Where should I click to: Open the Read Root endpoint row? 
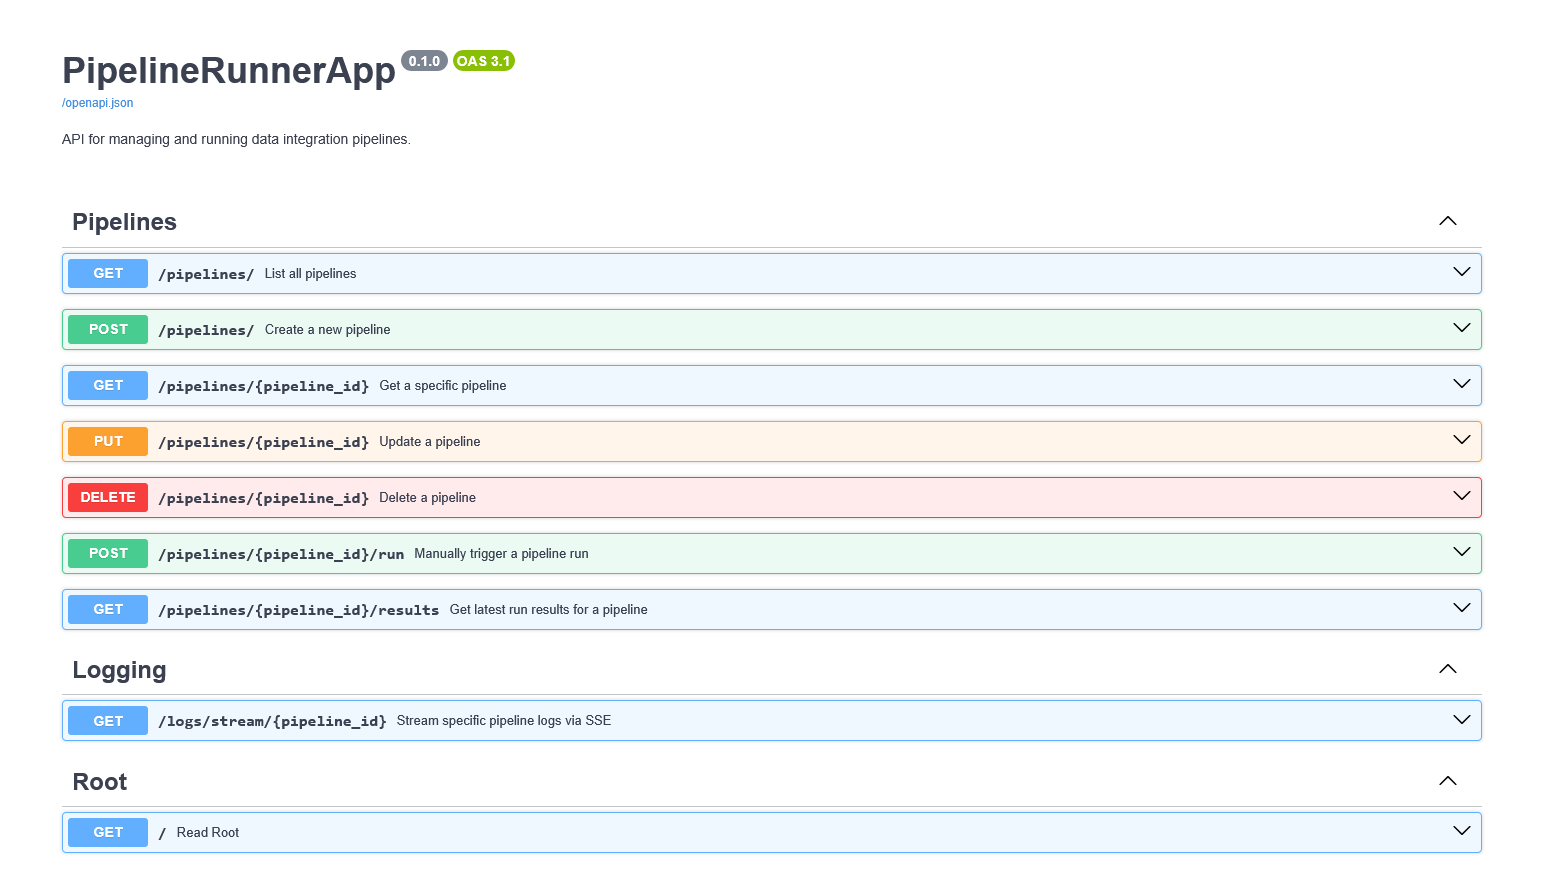click(208, 833)
